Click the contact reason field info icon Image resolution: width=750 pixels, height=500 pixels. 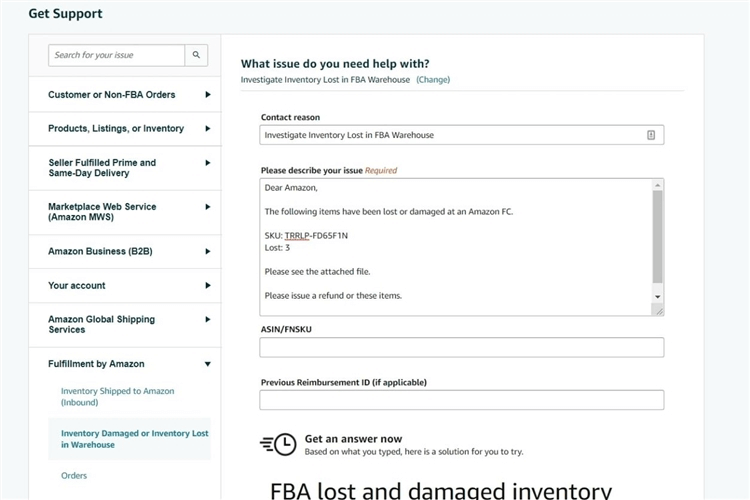coord(651,135)
